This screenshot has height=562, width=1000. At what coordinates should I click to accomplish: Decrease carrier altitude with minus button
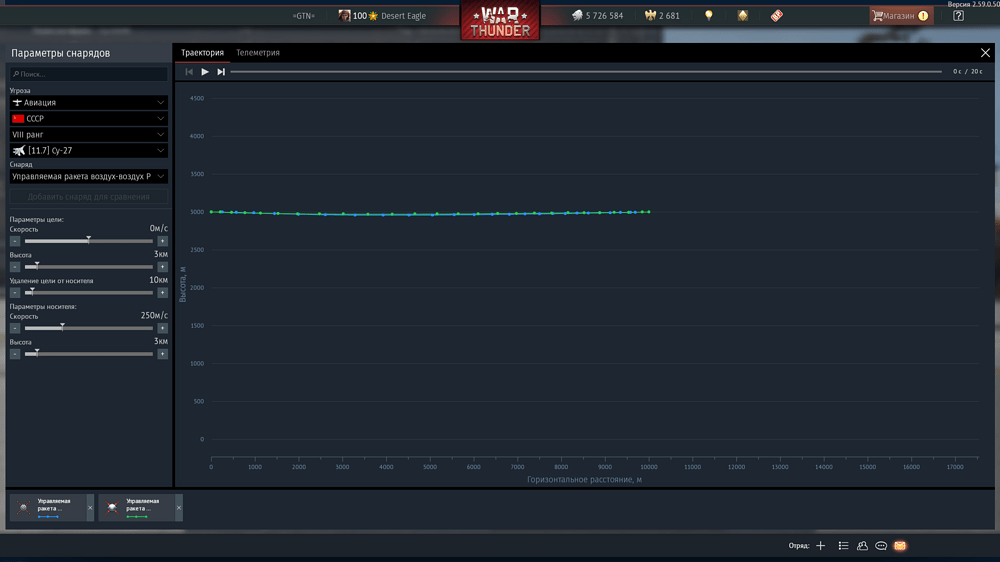(x=15, y=354)
